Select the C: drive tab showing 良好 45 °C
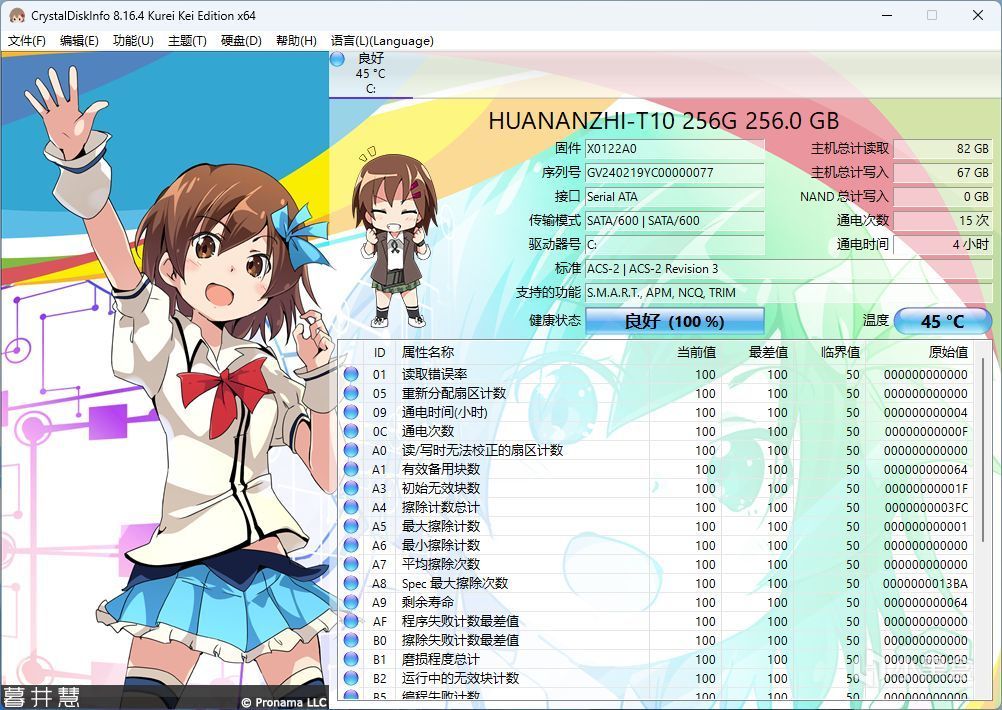The width and height of the screenshot is (1002, 710). 371,73
